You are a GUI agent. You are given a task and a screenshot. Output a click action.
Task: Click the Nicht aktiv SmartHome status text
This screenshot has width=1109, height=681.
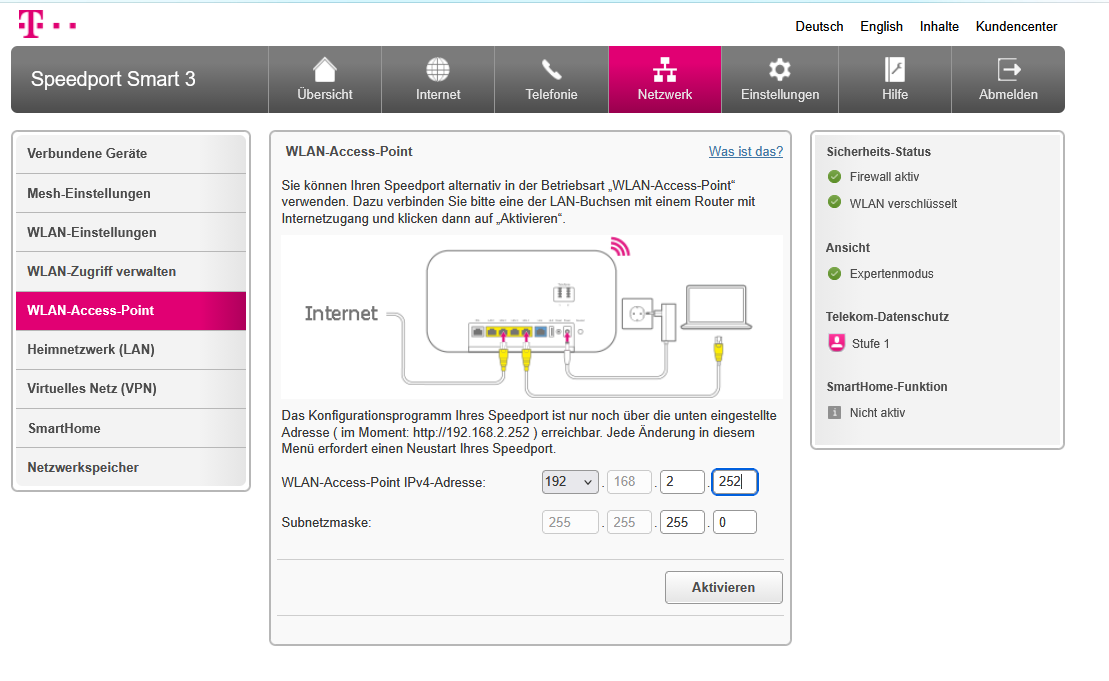click(x=877, y=412)
